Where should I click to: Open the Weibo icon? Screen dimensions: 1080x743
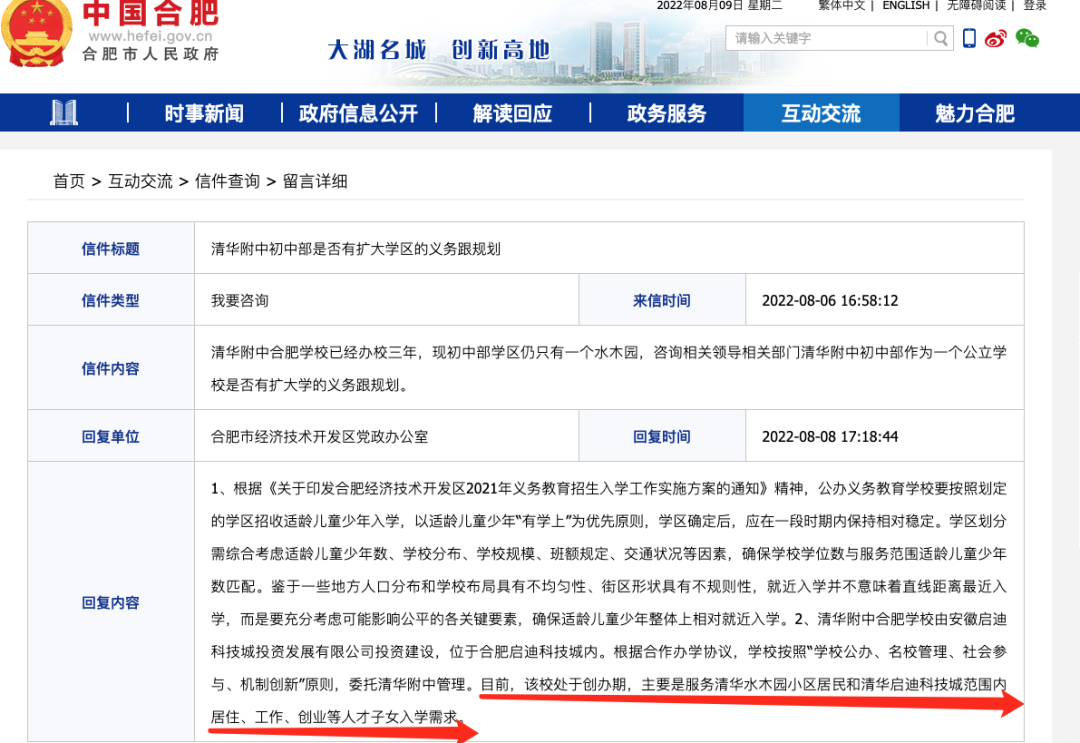tap(995, 39)
